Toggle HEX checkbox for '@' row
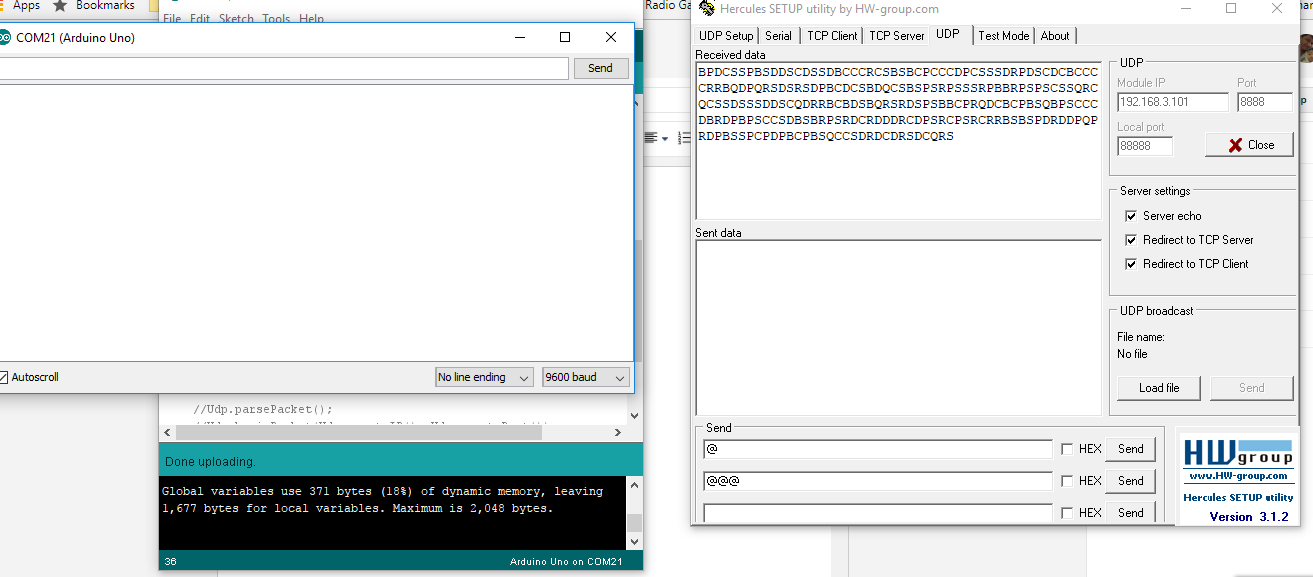This screenshot has width=1313, height=577. click(1067, 449)
